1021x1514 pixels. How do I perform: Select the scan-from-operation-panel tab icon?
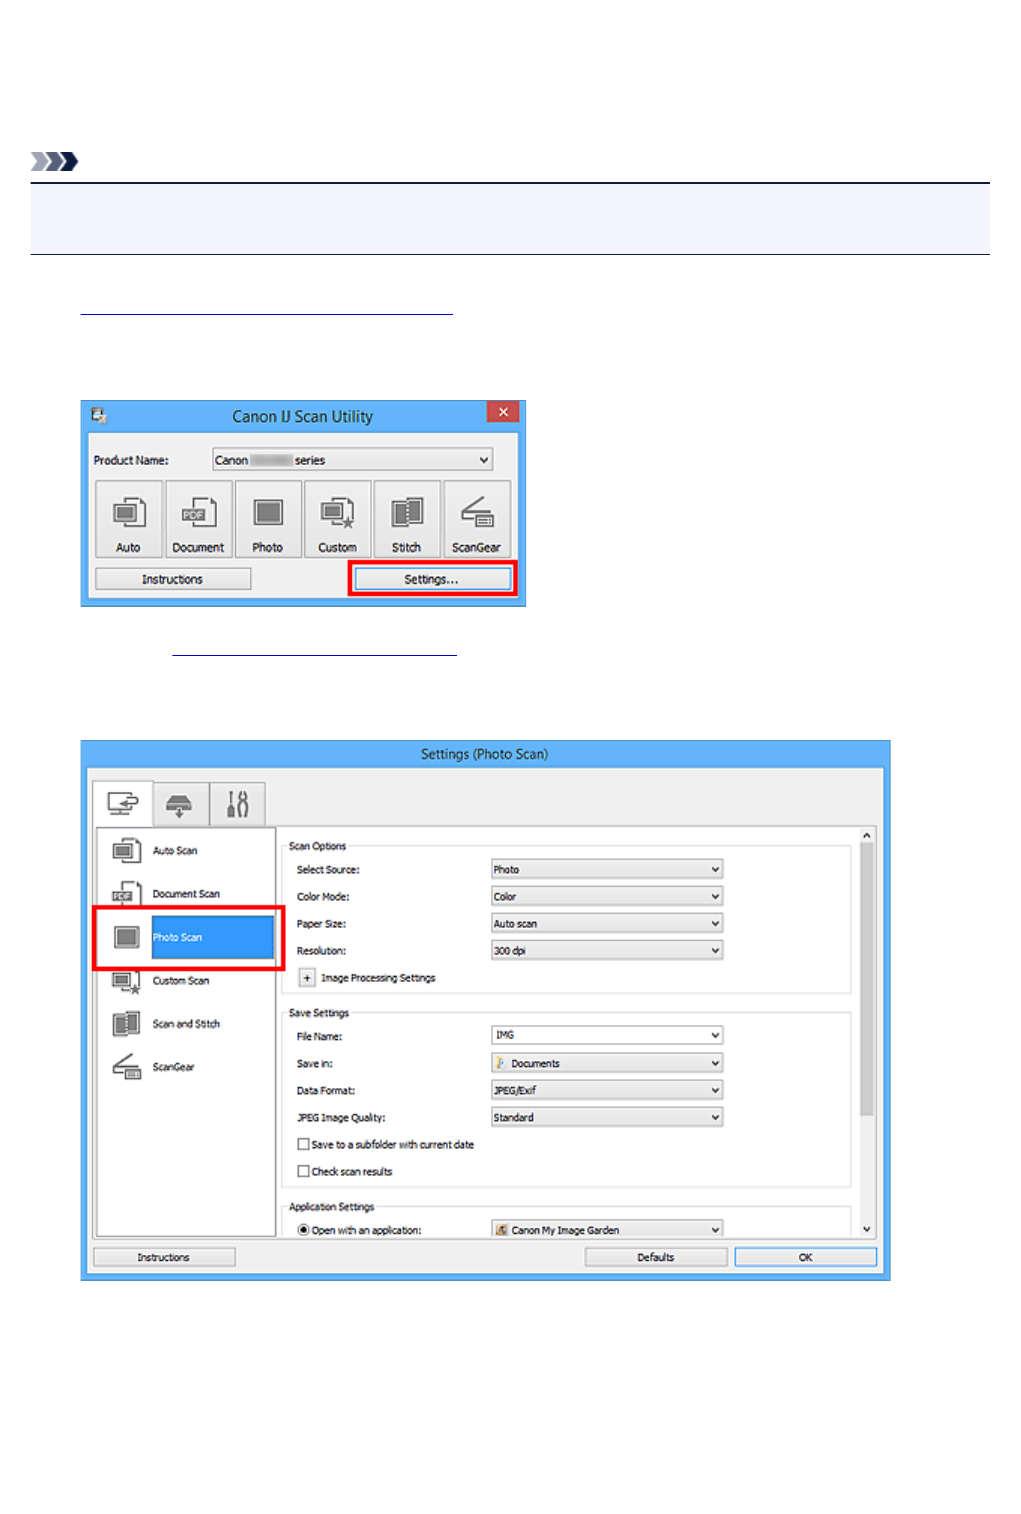click(x=179, y=804)
